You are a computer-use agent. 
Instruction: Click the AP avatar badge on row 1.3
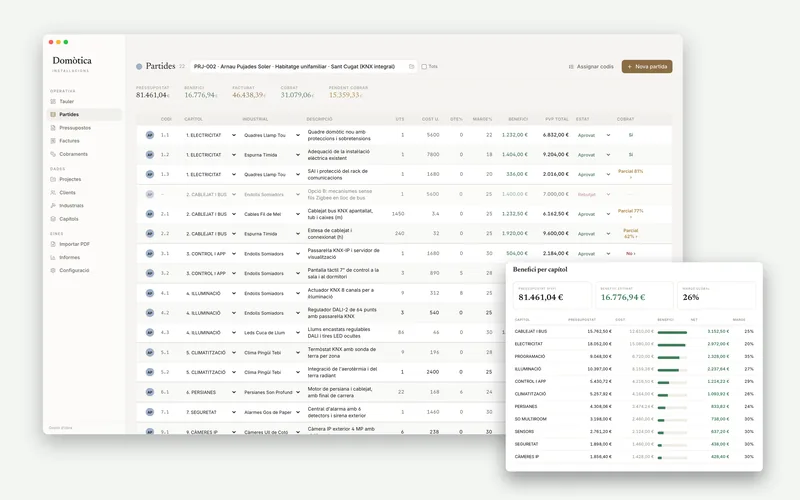149,174
